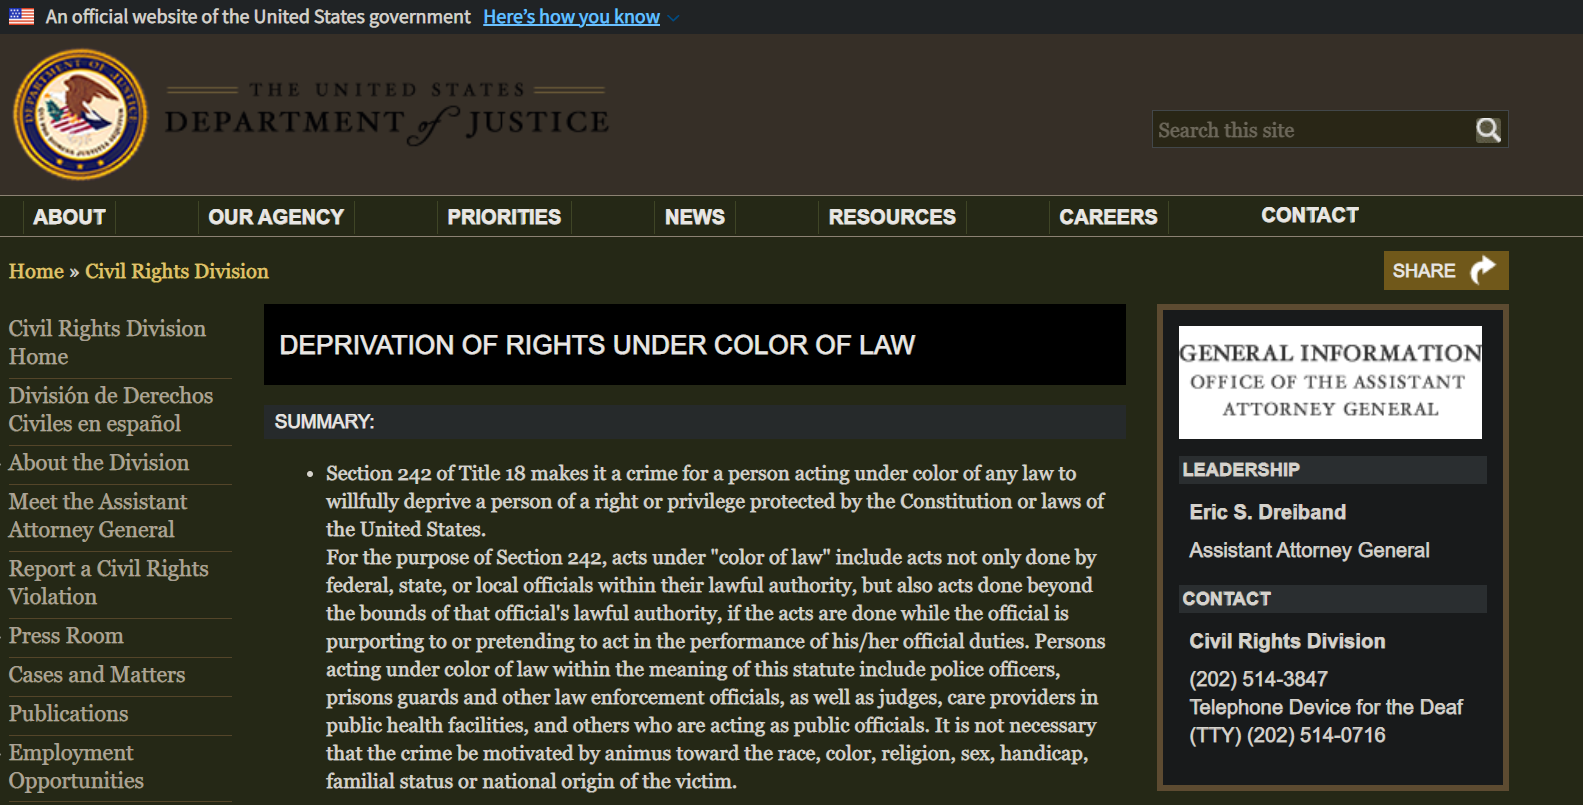Click the Civil Rights Division contact name

tap(1287, 641)
